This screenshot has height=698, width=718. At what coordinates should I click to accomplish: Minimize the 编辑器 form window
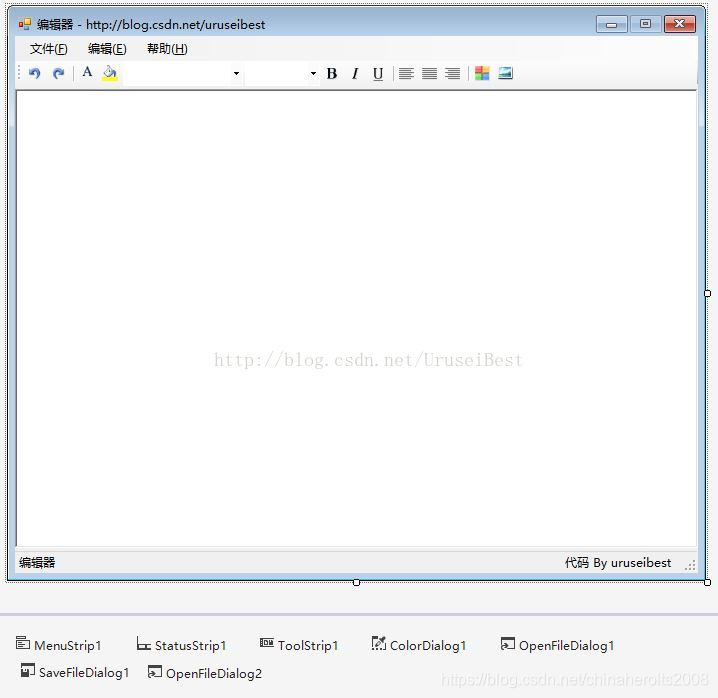612,24
